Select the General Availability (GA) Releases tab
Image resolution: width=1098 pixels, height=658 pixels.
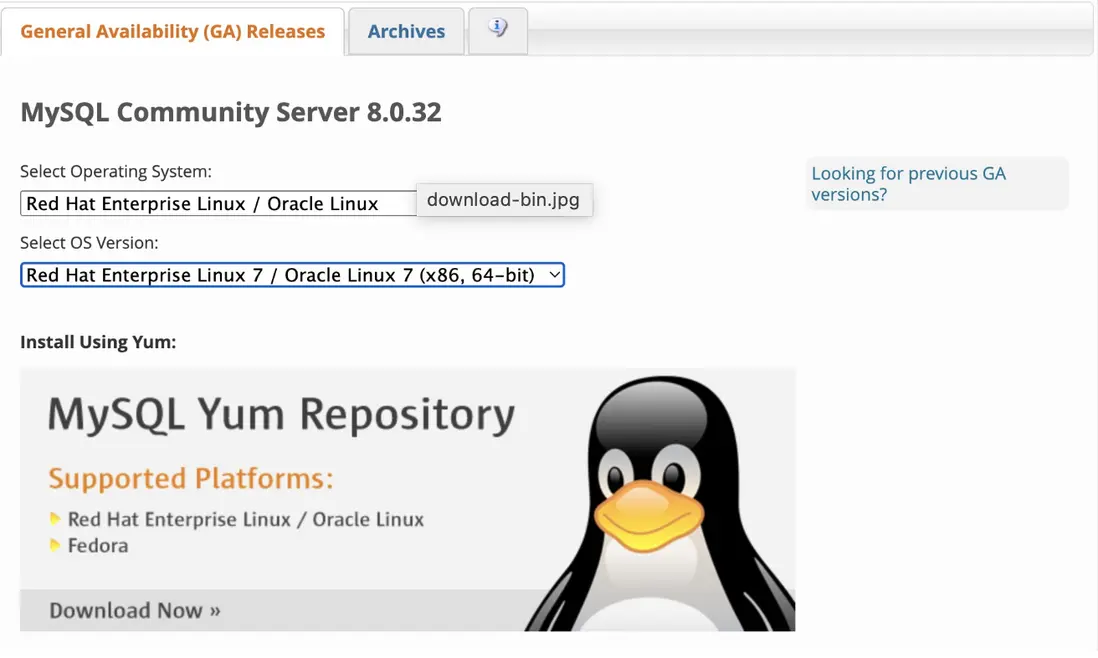(x=173, y=31)
